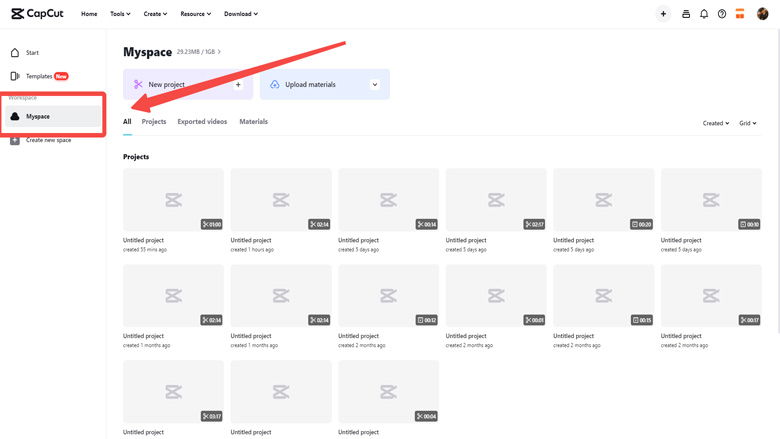Open the project thumbnail lasting 00:01
This screenshot has width=780, height=439.
click(496, 296)
